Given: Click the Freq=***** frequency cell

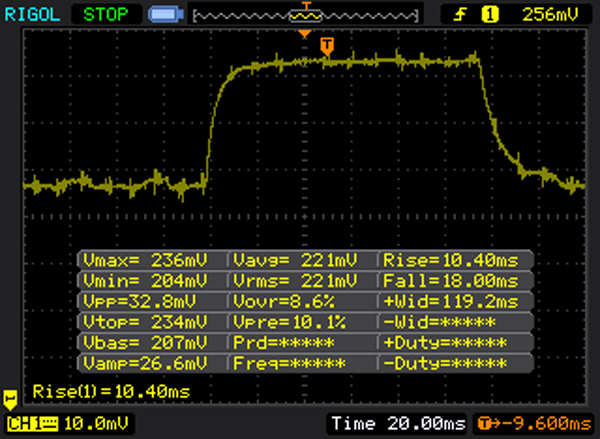Looking at the screenshot, I should click(x=289, y=363).
